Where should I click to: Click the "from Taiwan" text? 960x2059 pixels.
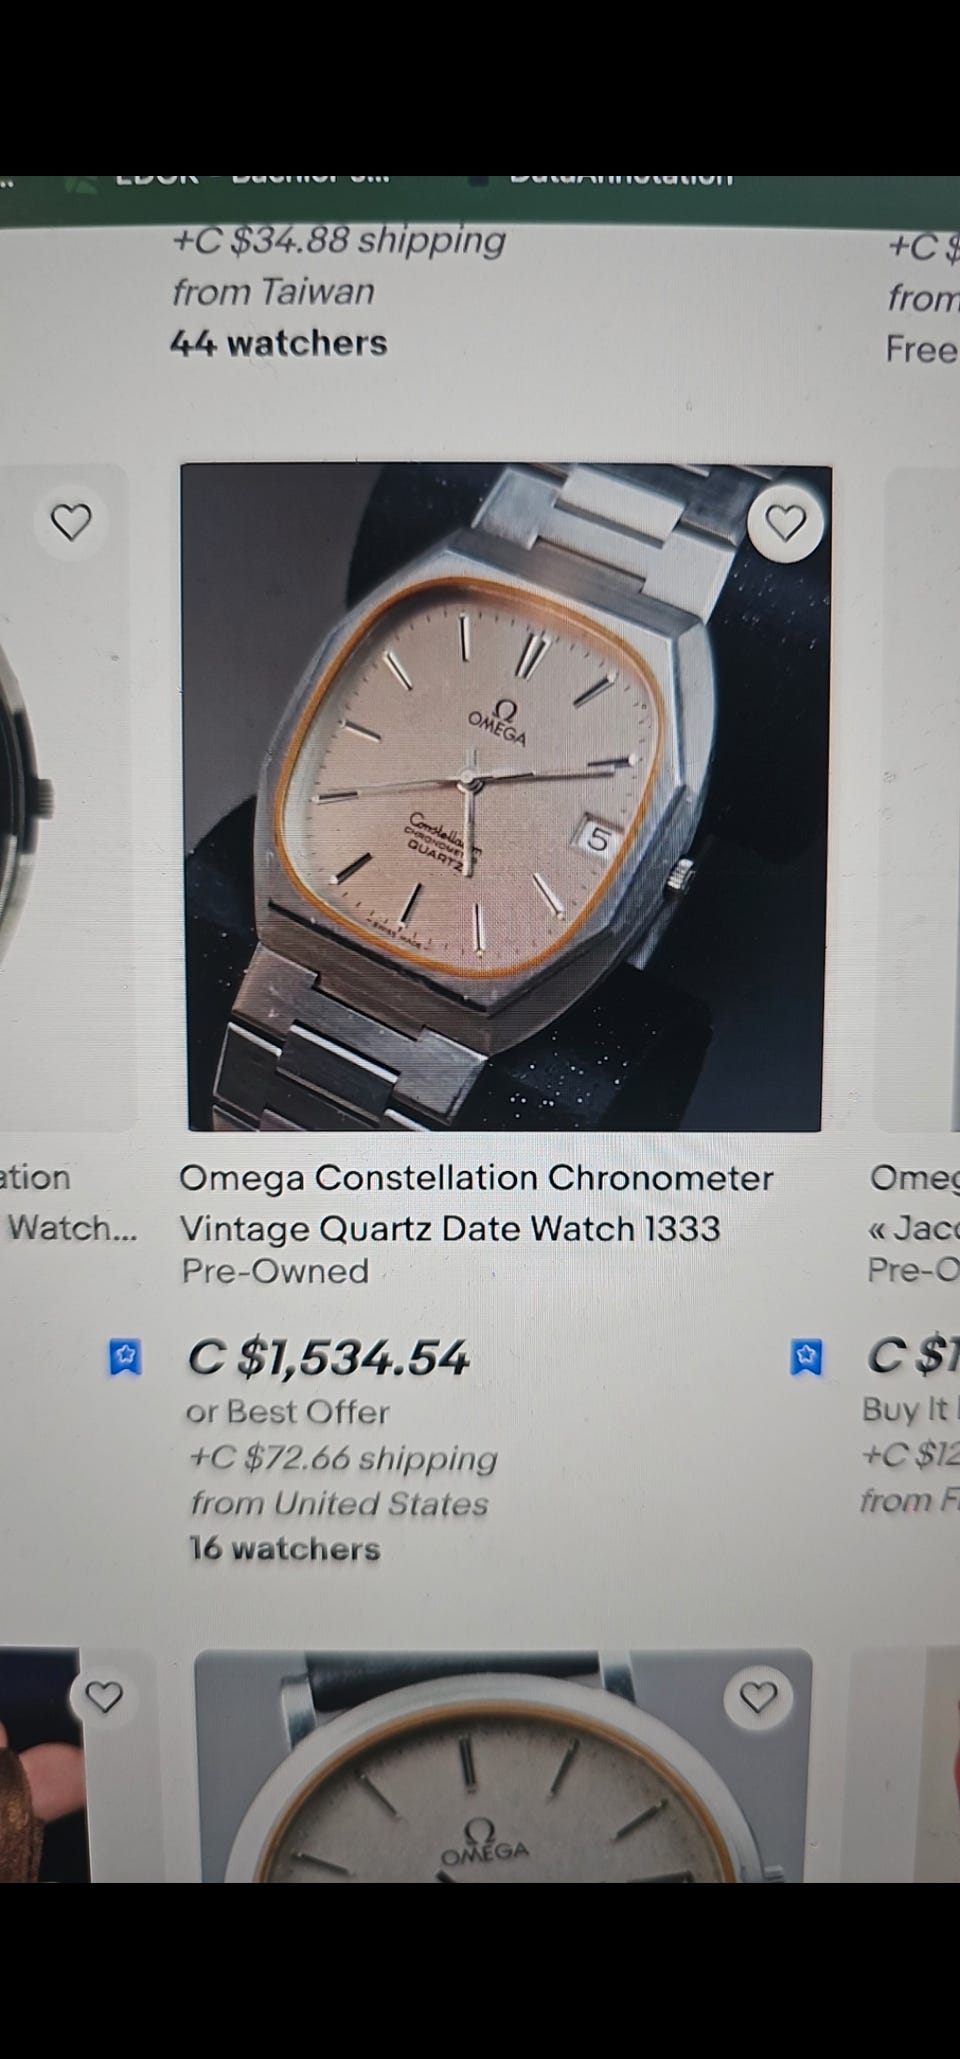point(273,292)
